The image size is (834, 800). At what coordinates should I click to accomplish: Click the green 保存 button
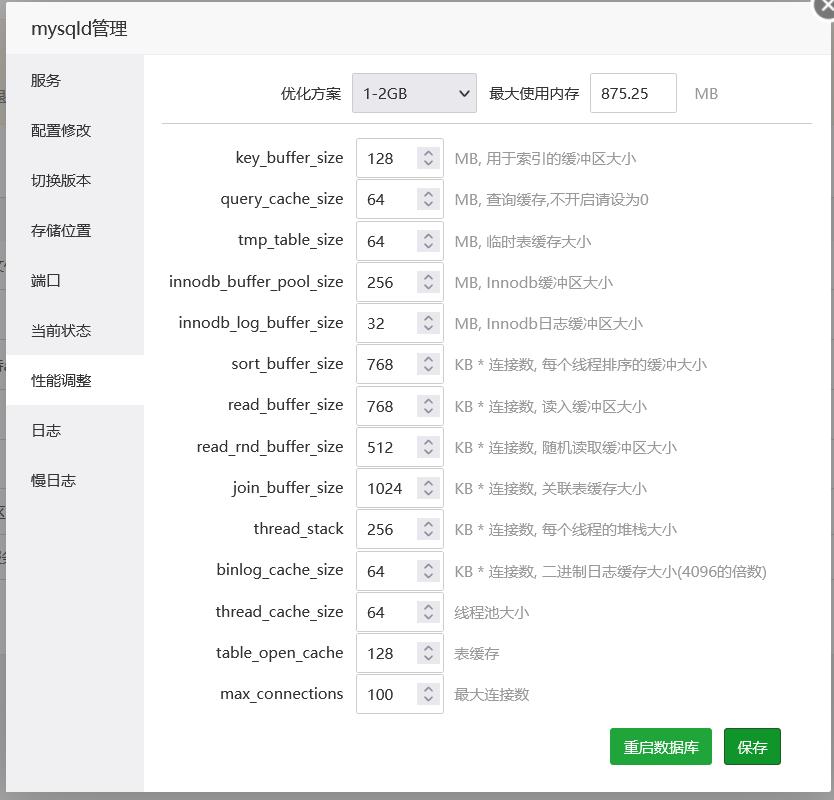(x=752, y=747)
